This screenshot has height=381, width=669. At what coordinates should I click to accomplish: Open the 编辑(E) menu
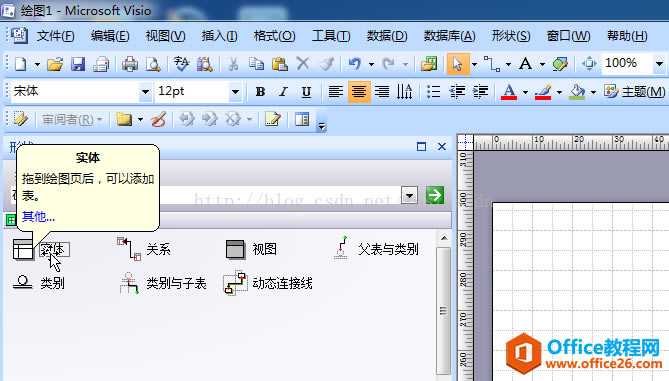tap(110, 36)
